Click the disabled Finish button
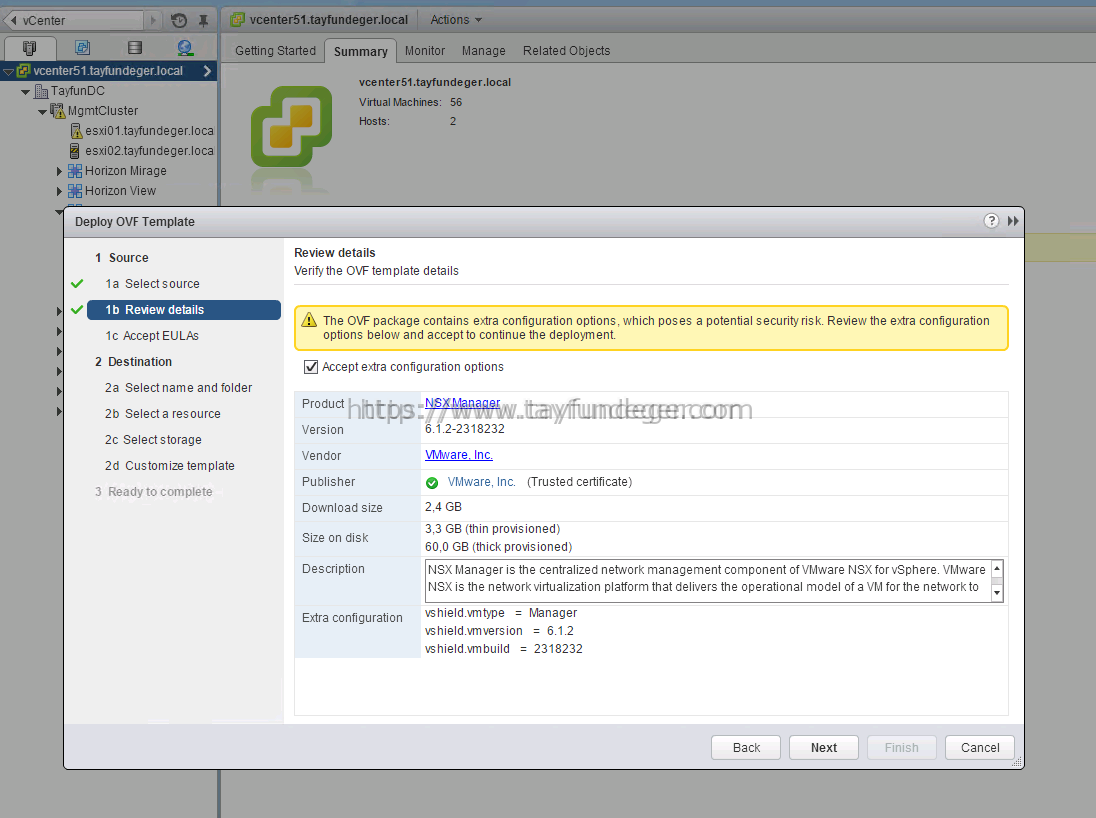 (902, 747)
